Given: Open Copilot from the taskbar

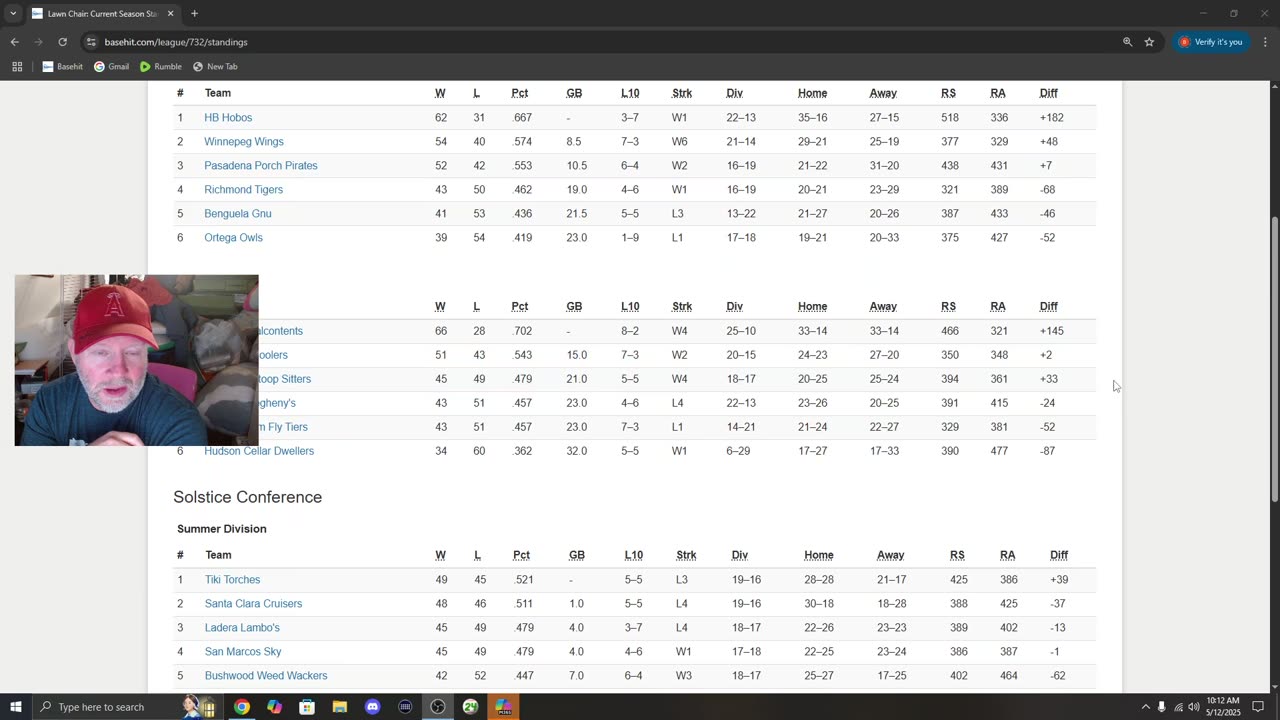Looking at the screenshot, I should pyautogui.click(x=274, y=707).
